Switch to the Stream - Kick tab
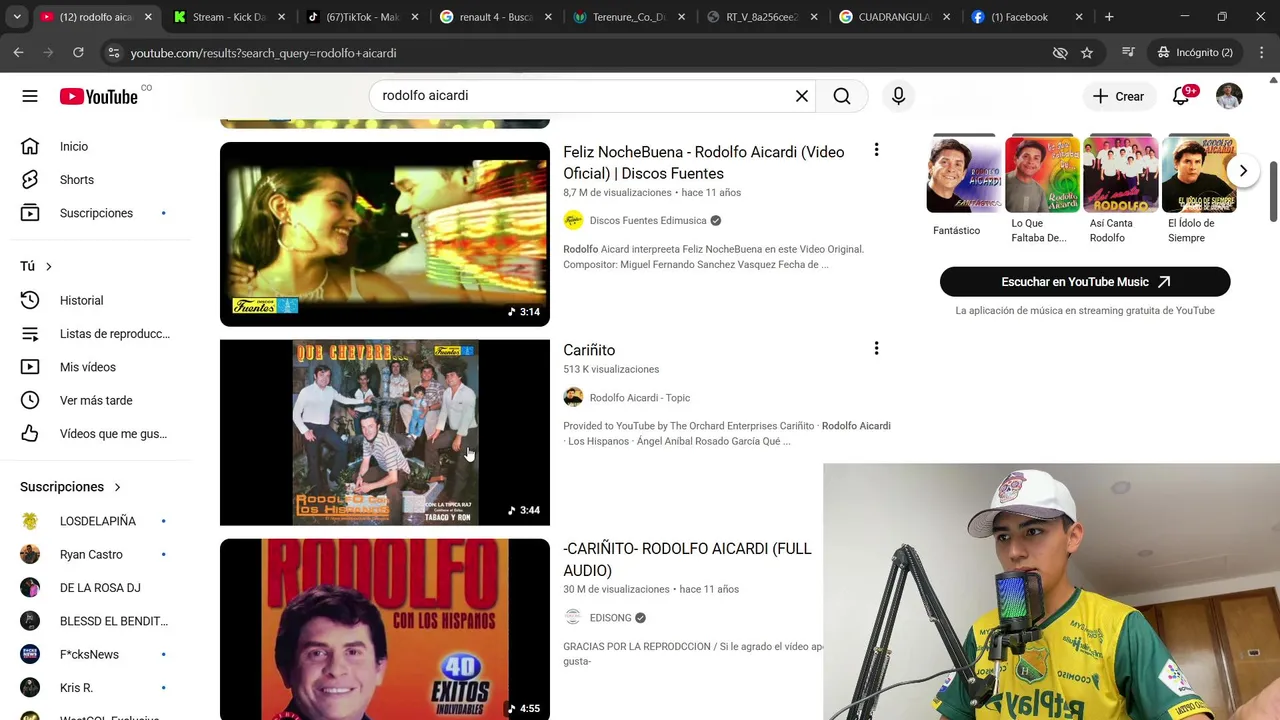1280x720 pixels. pyautogui.click(x=229, y=17)
